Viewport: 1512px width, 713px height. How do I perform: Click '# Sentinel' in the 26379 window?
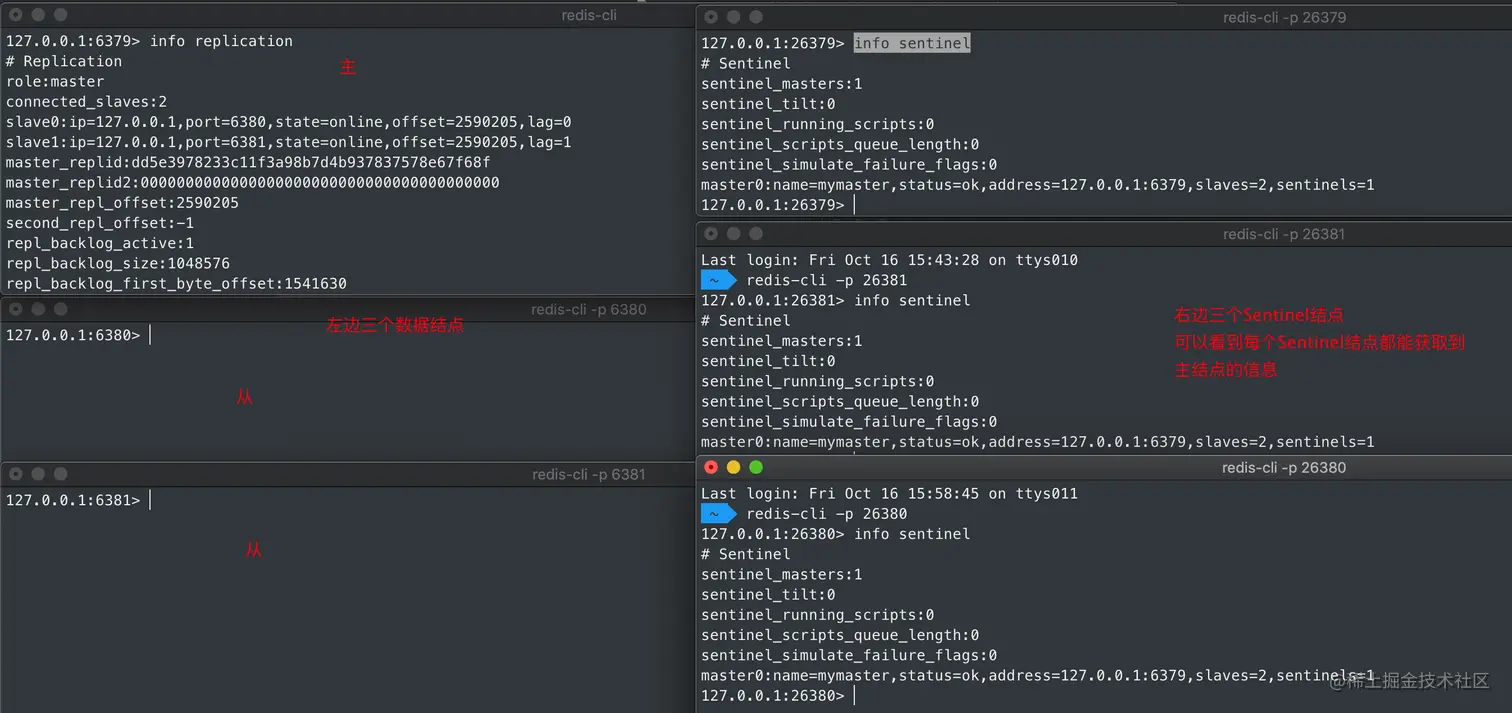(x=746, y=63)
